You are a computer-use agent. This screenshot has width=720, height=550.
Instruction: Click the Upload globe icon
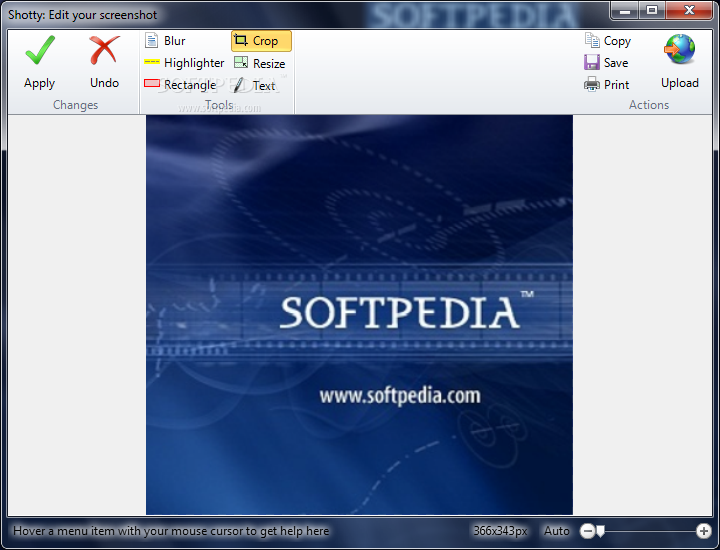click(680, 49)
